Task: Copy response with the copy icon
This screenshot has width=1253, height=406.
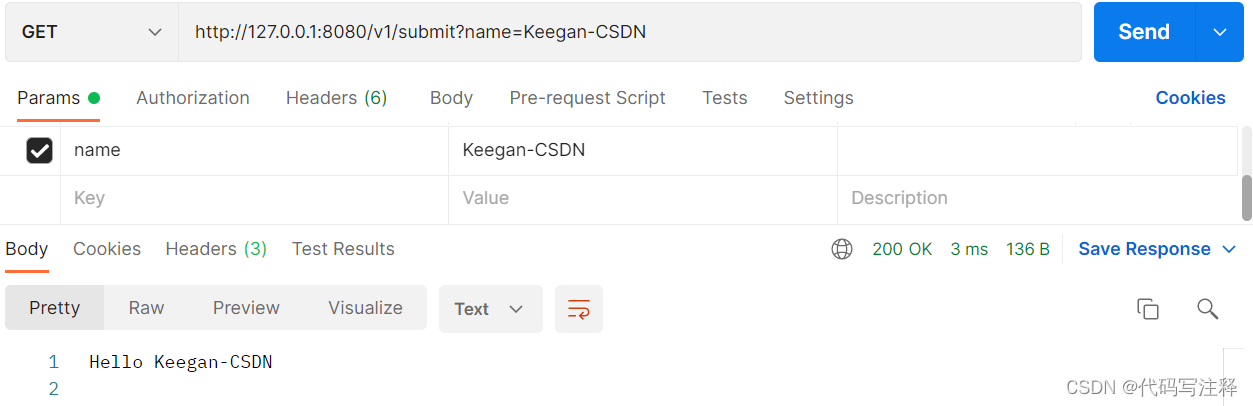Action: (x=1148, y=309)
